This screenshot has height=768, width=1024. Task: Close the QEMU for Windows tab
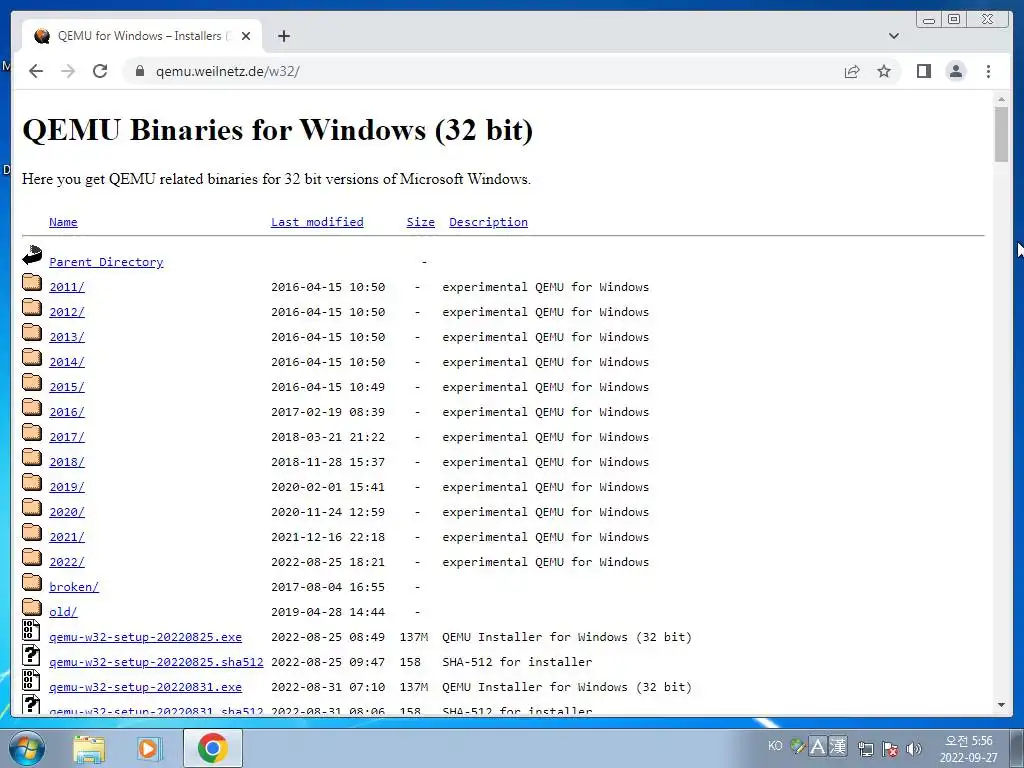246,36
